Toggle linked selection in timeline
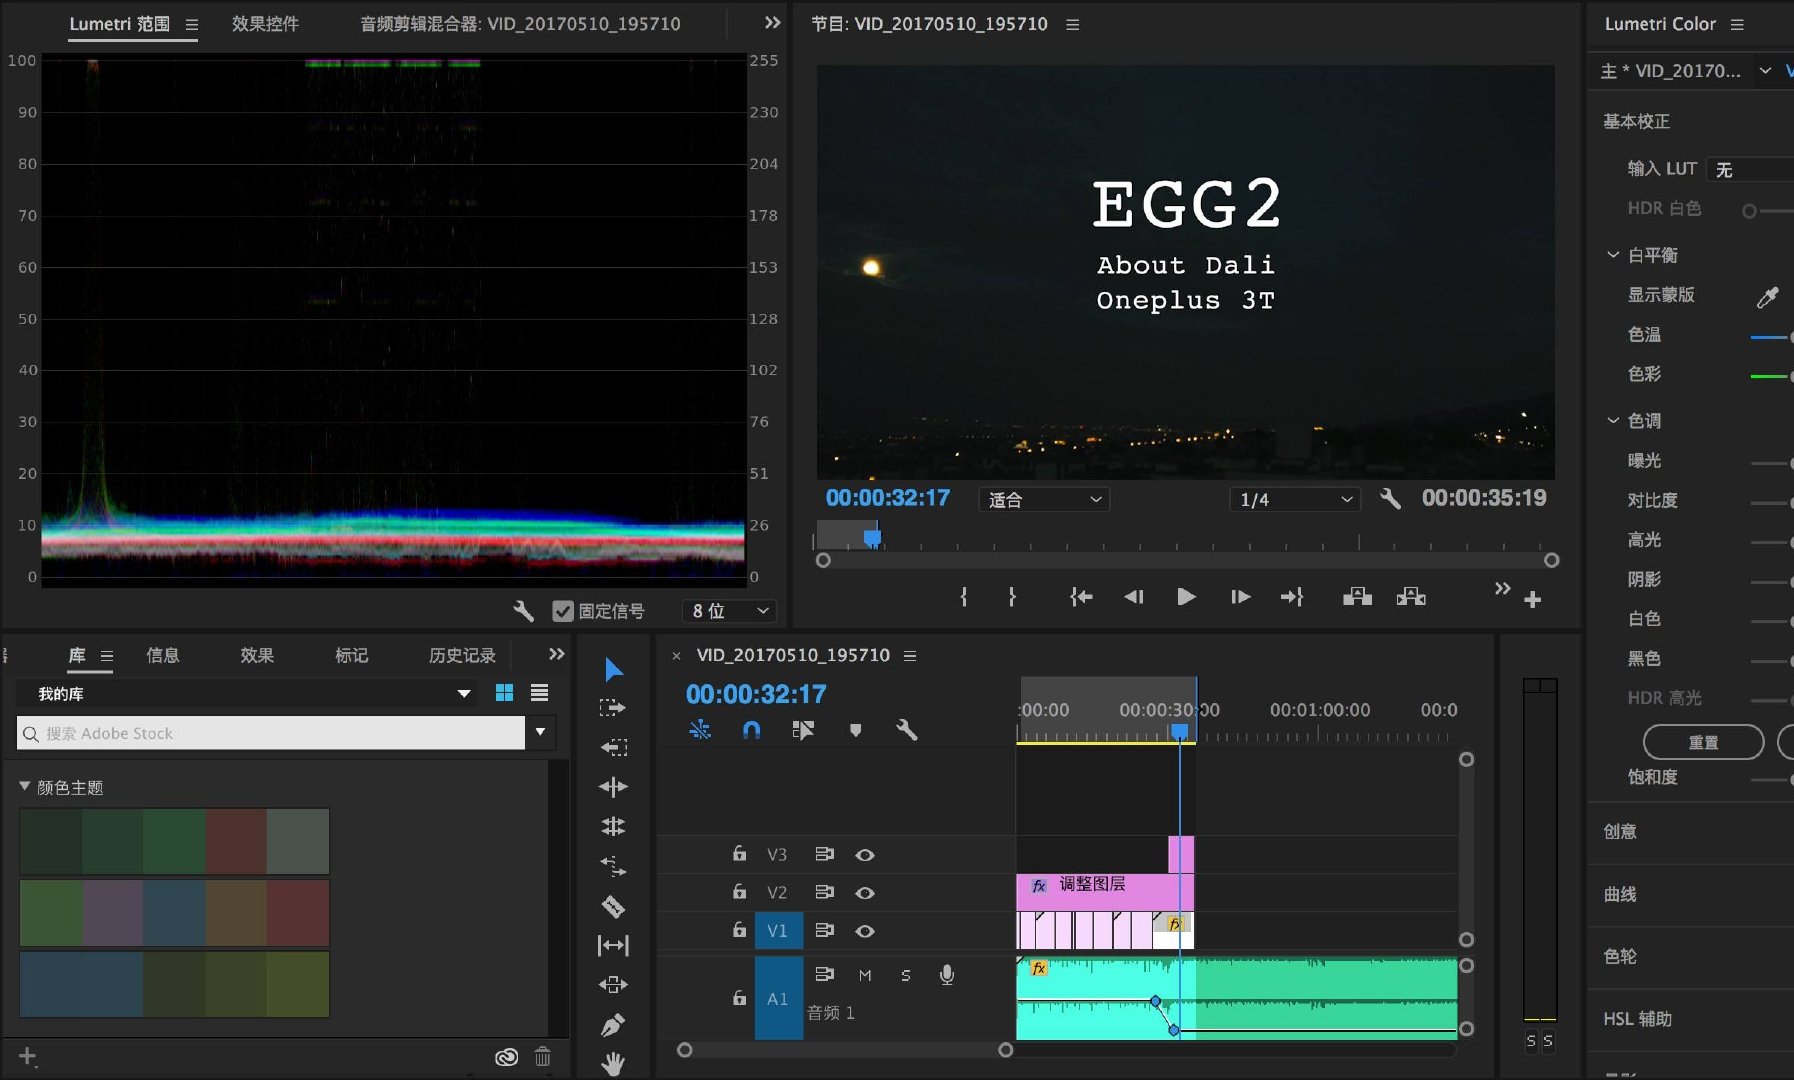The image size is (1794, 1080). point(803,730)
